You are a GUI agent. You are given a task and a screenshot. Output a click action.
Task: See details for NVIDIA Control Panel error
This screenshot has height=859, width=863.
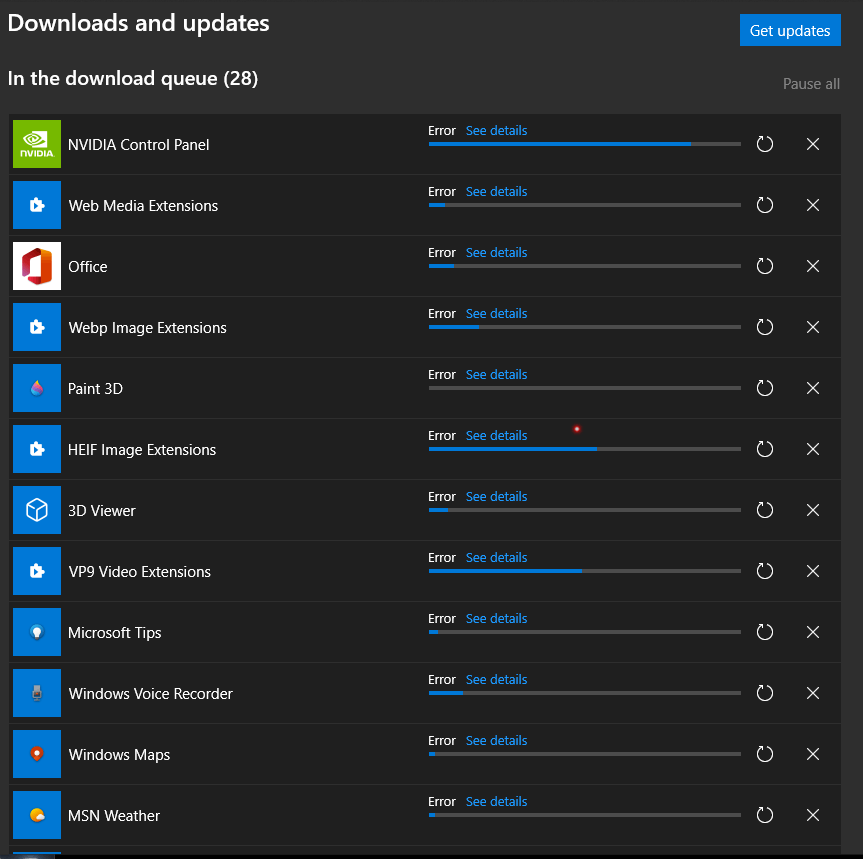point(496,130)
